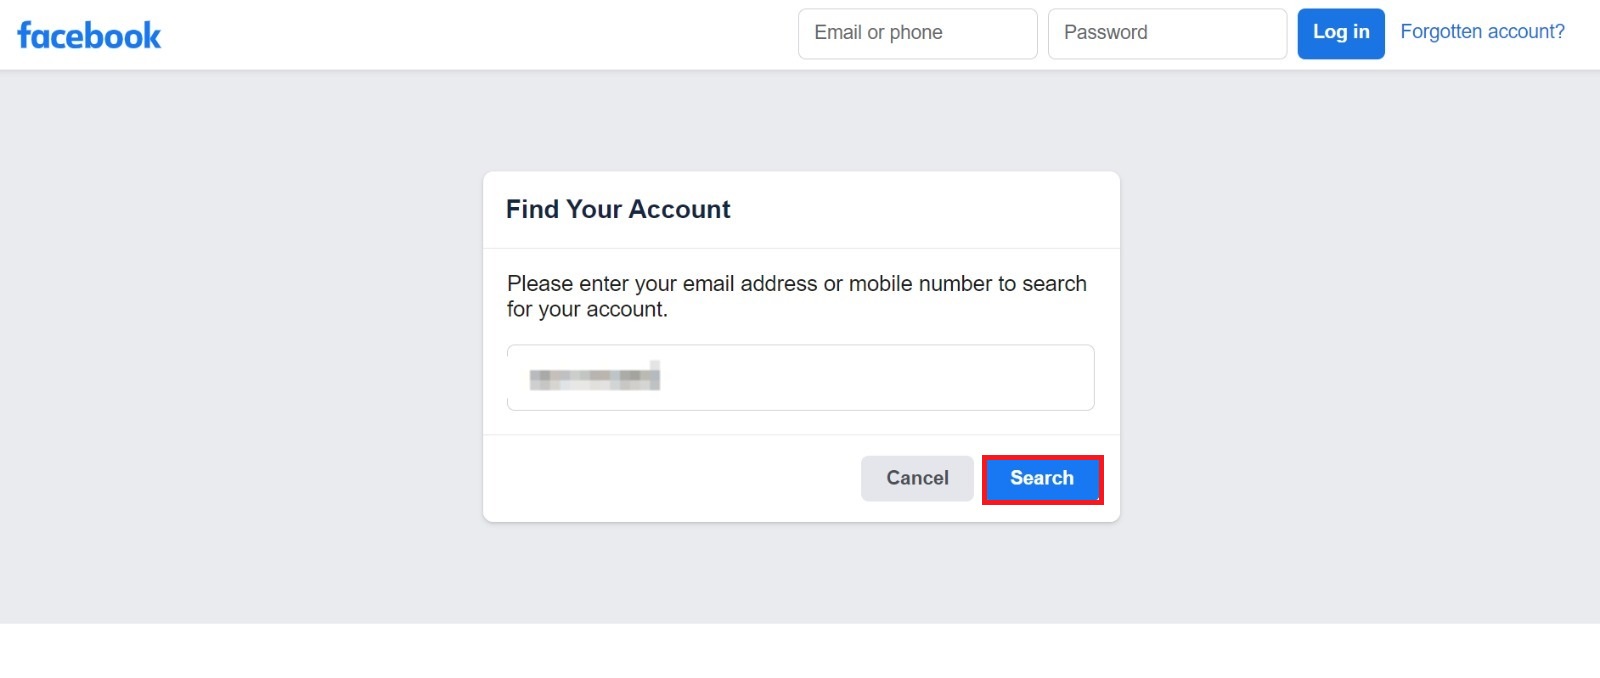1600x678 pixels.
Task: Click the Search button to find your account
Action: click(x=1041, y=478)
